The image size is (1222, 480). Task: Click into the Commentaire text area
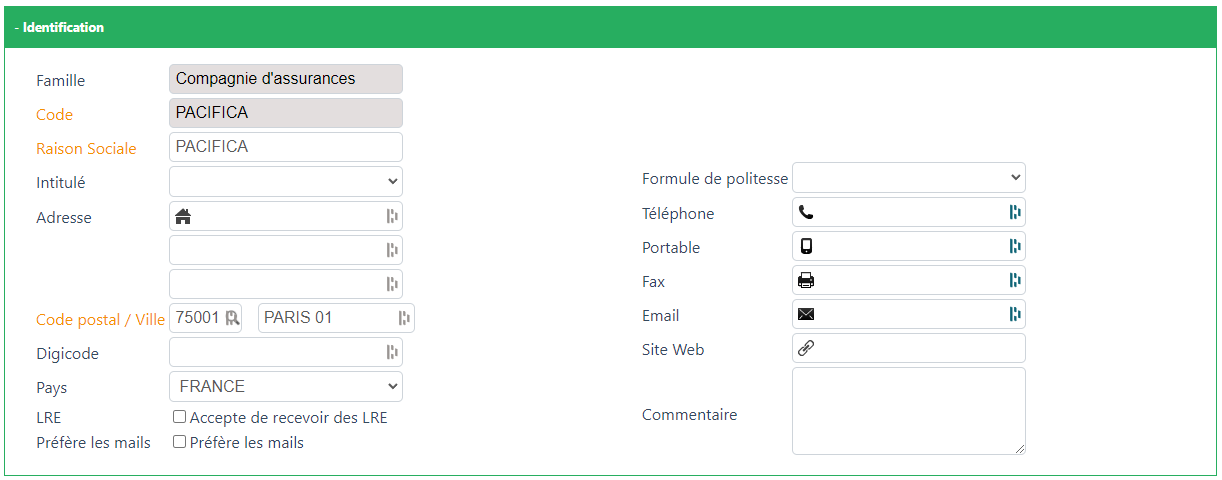coord(908,411)
